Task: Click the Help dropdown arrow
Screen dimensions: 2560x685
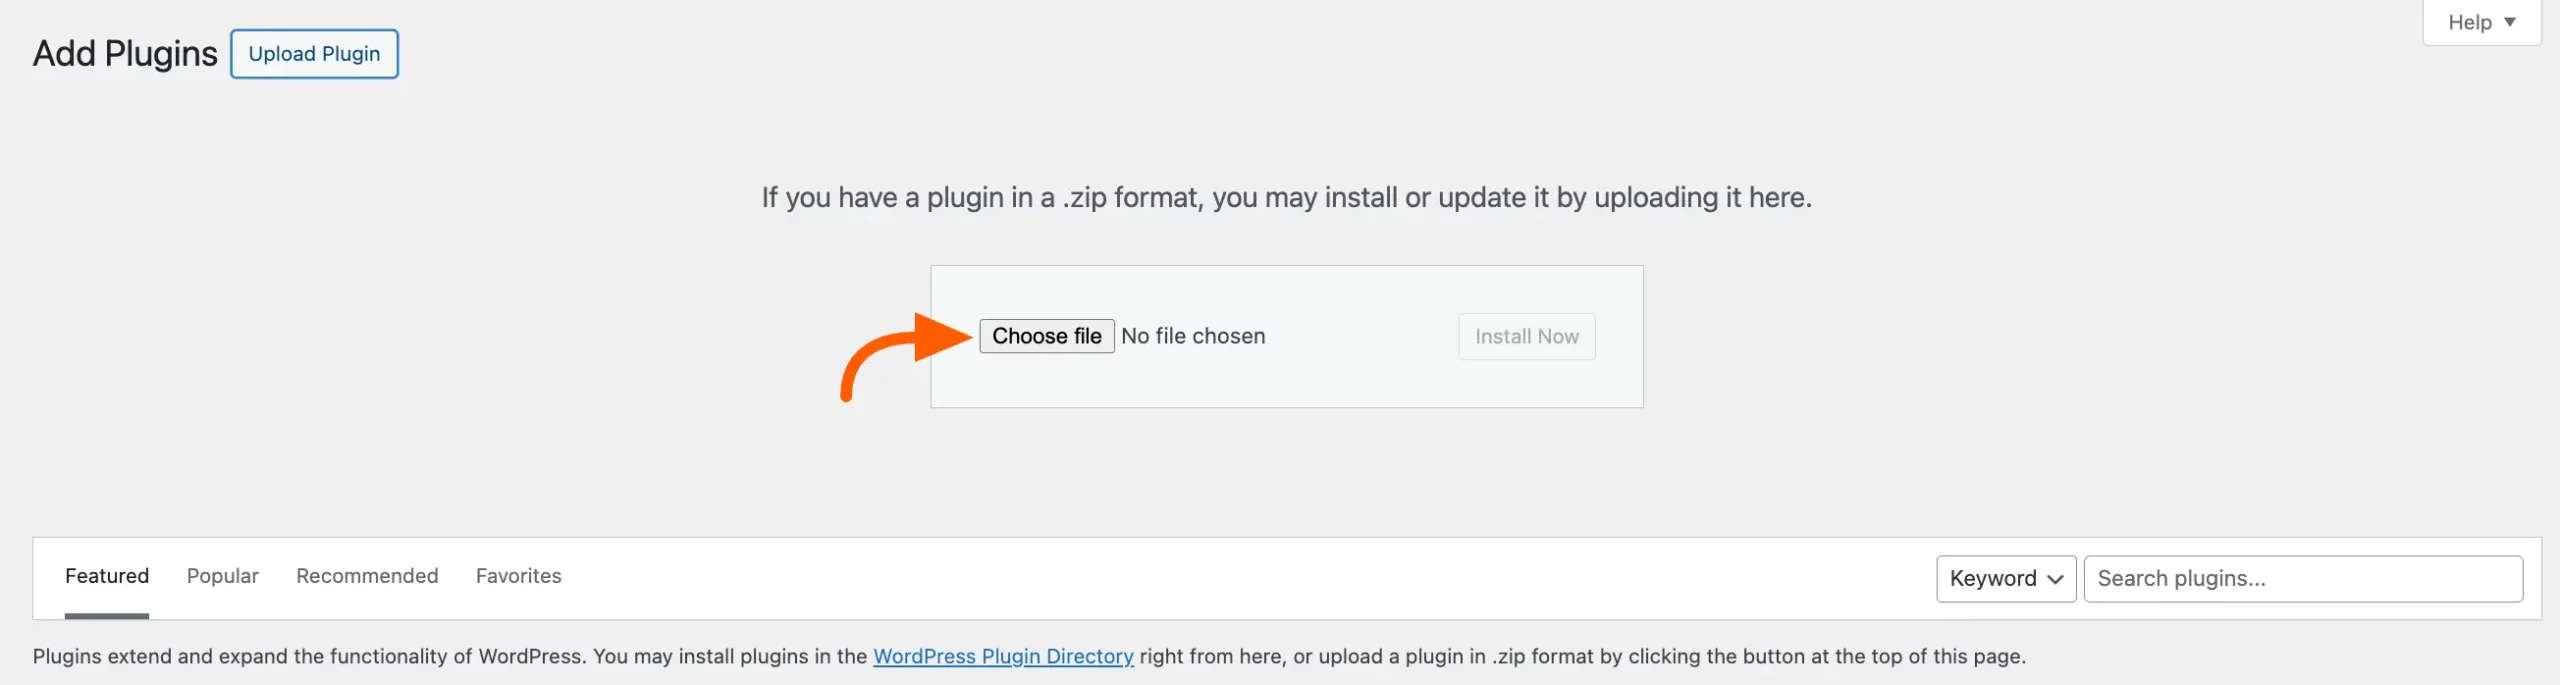Action: pyautogui.click(x=2511, y=21)
